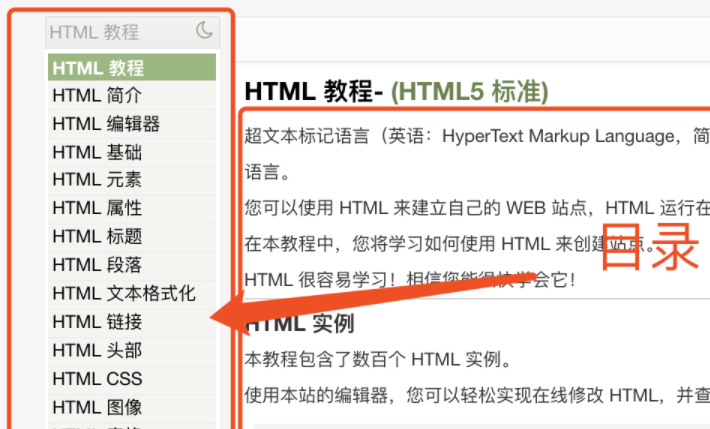This screenshot has width=710, height=429.
Task: Click the green (HTML5 标准) heading text
Action: pos(469,92)
